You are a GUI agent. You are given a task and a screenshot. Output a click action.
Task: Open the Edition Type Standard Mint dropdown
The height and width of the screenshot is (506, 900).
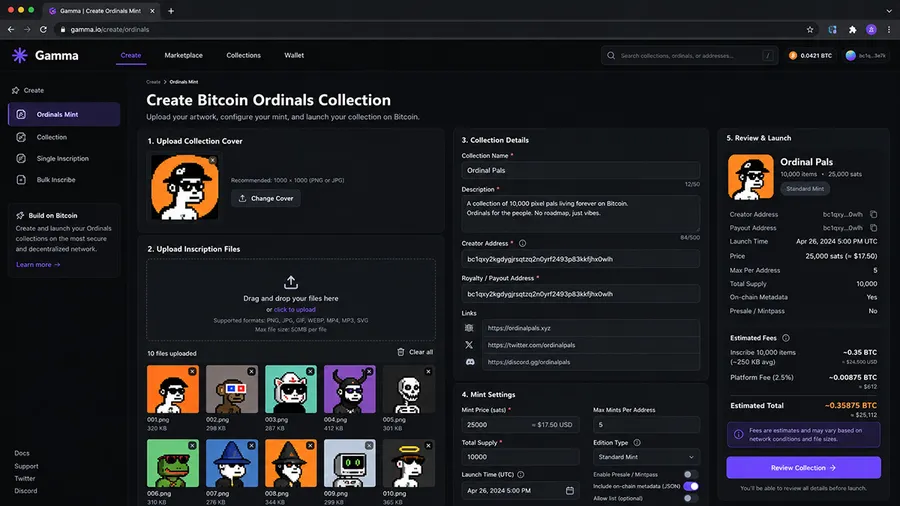646,457
